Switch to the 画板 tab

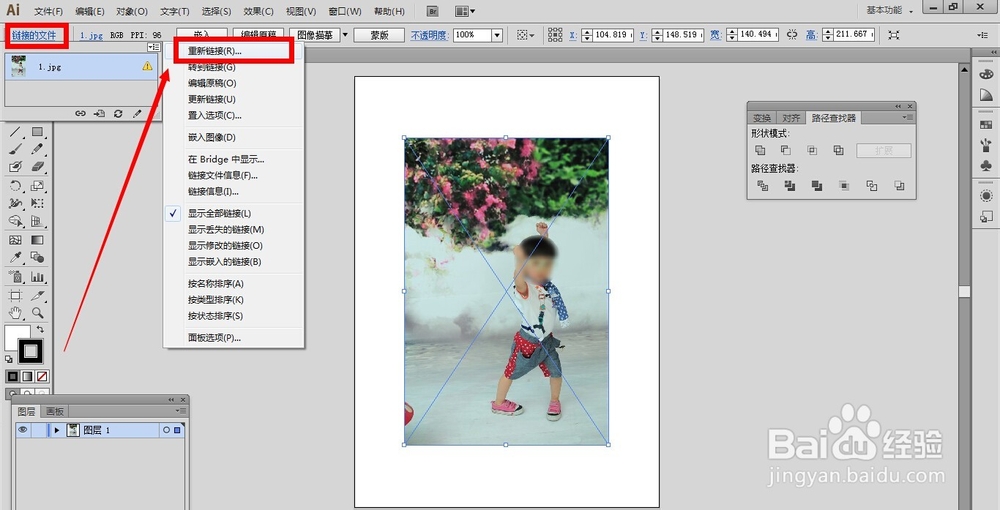coord(55,412)
